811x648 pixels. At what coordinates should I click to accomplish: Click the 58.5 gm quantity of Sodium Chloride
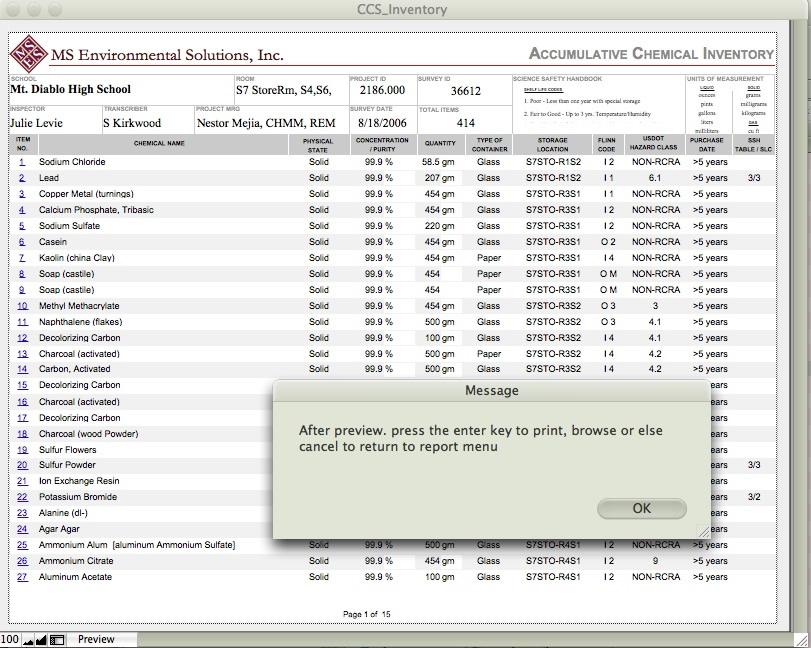tap(438, 162)
